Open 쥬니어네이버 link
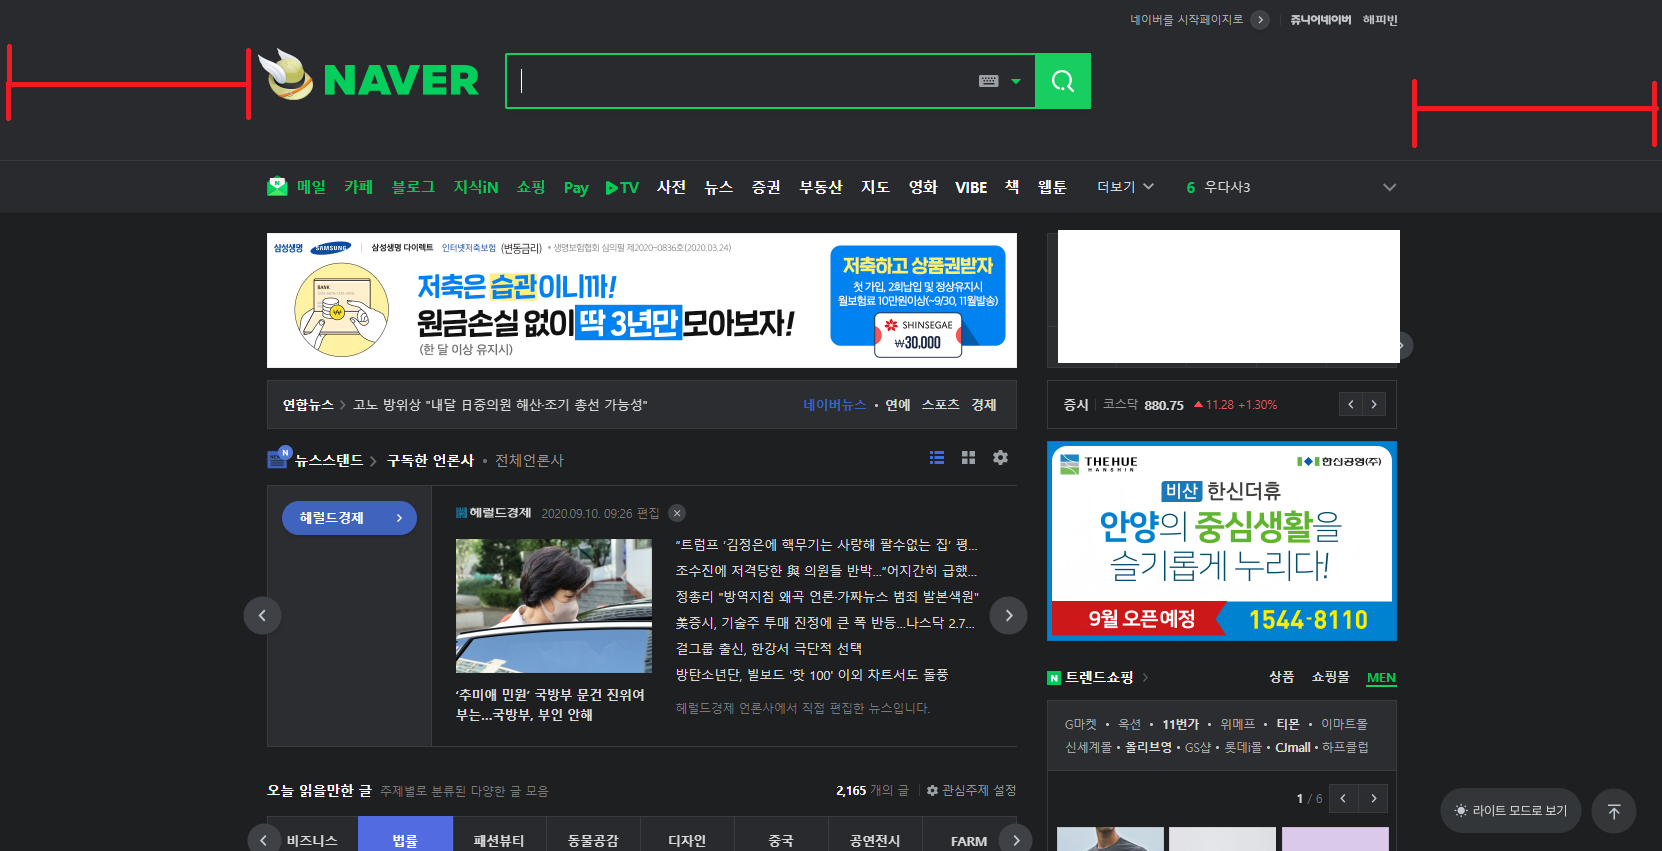 click(1320, 20)
